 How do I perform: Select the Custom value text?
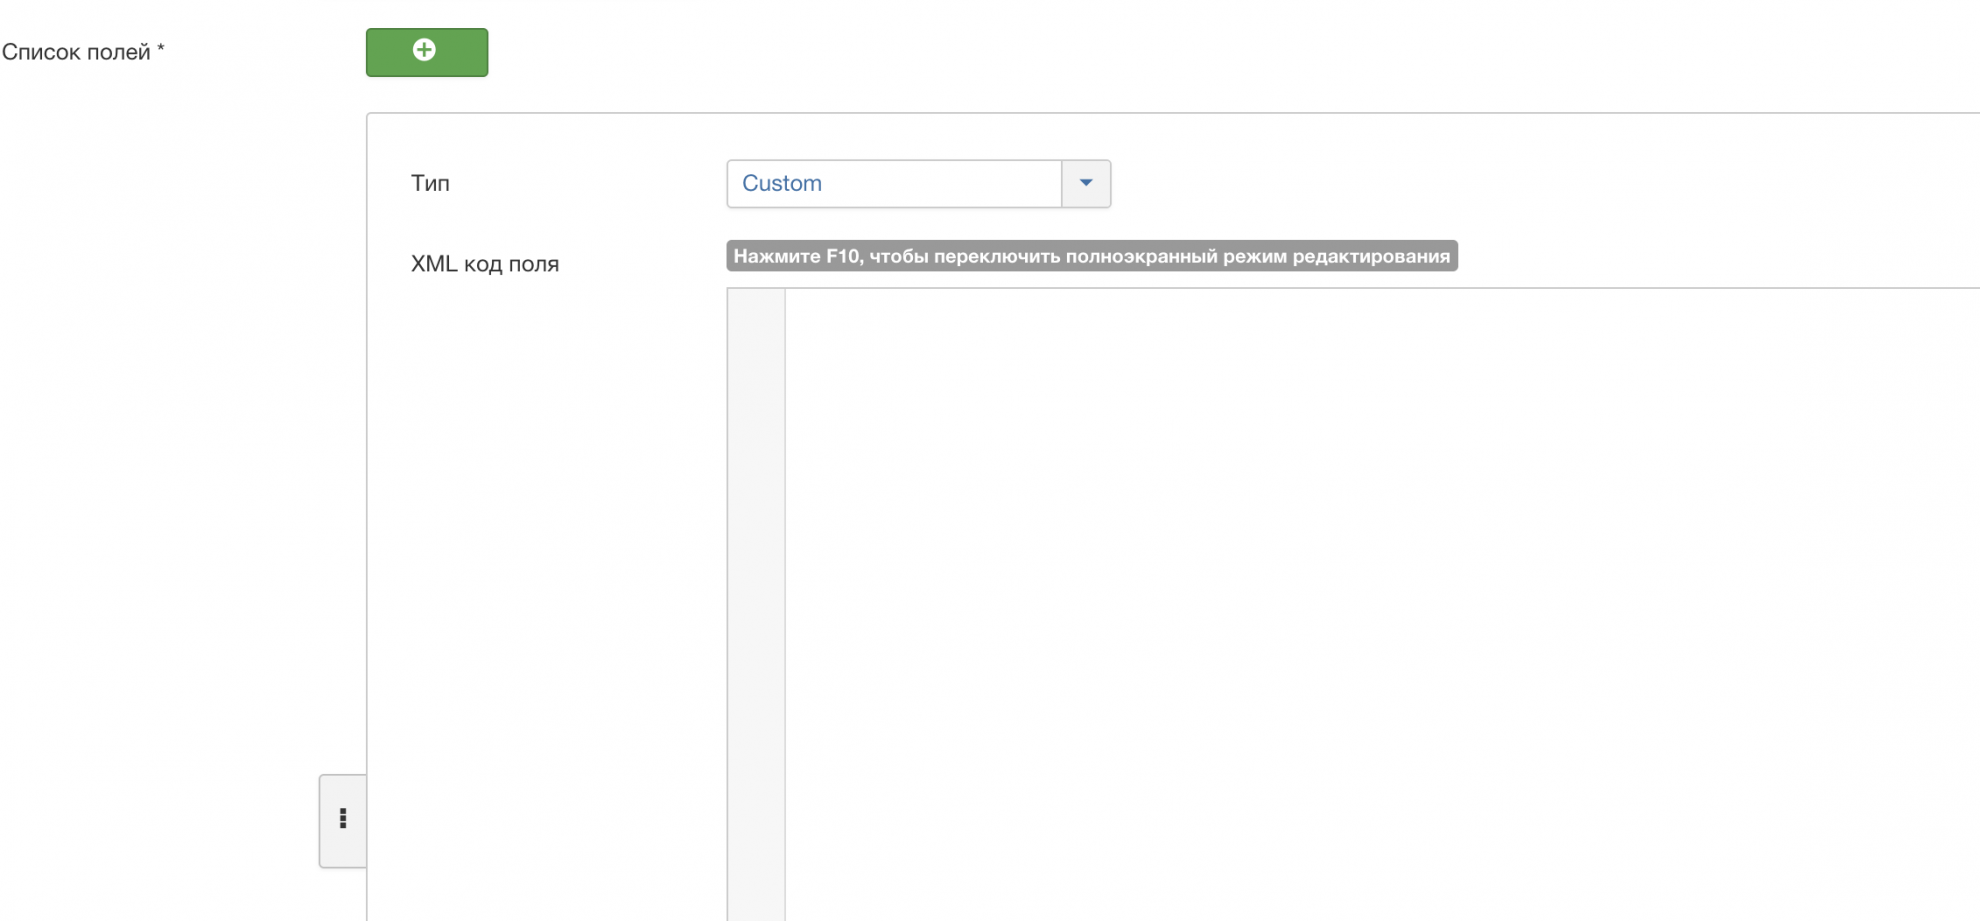coord(782,184)
